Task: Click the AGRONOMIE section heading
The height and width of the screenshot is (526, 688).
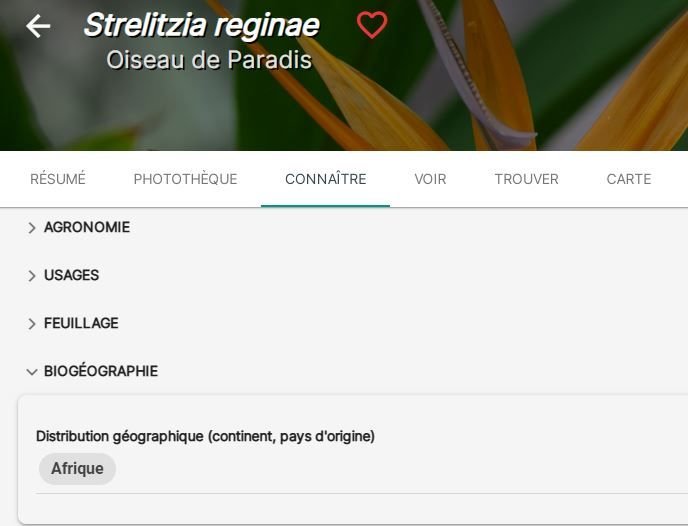Action: click(87, 227)
